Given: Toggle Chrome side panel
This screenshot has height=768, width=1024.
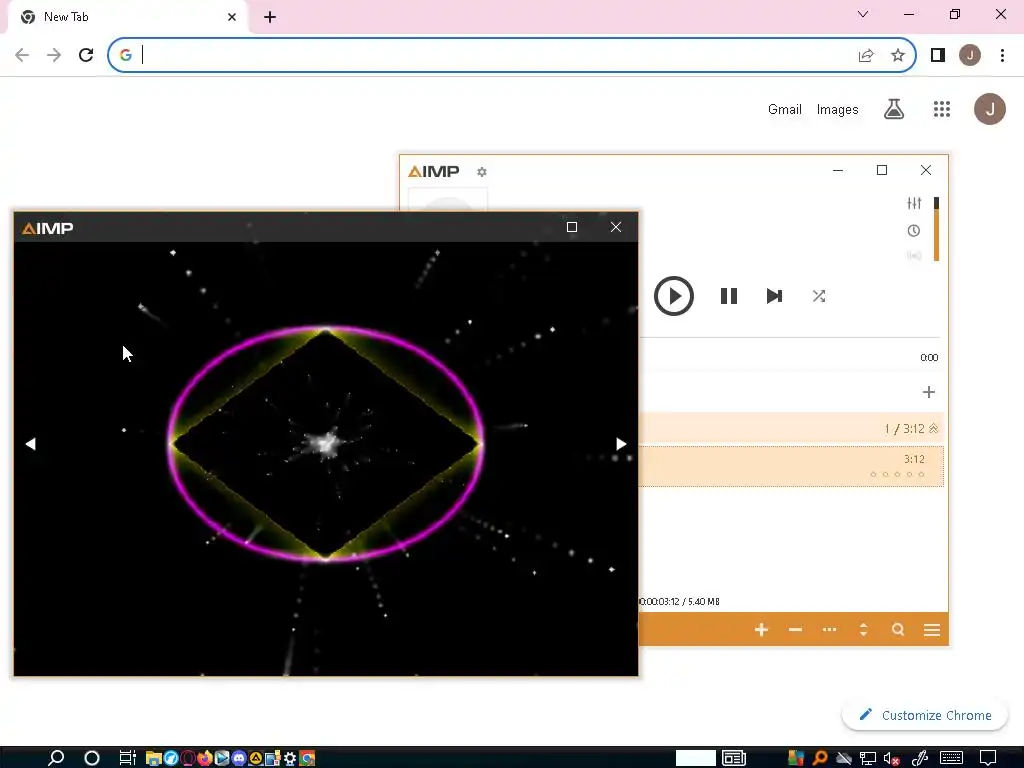Looking at the screenshot, I should (x=938, y=55).
